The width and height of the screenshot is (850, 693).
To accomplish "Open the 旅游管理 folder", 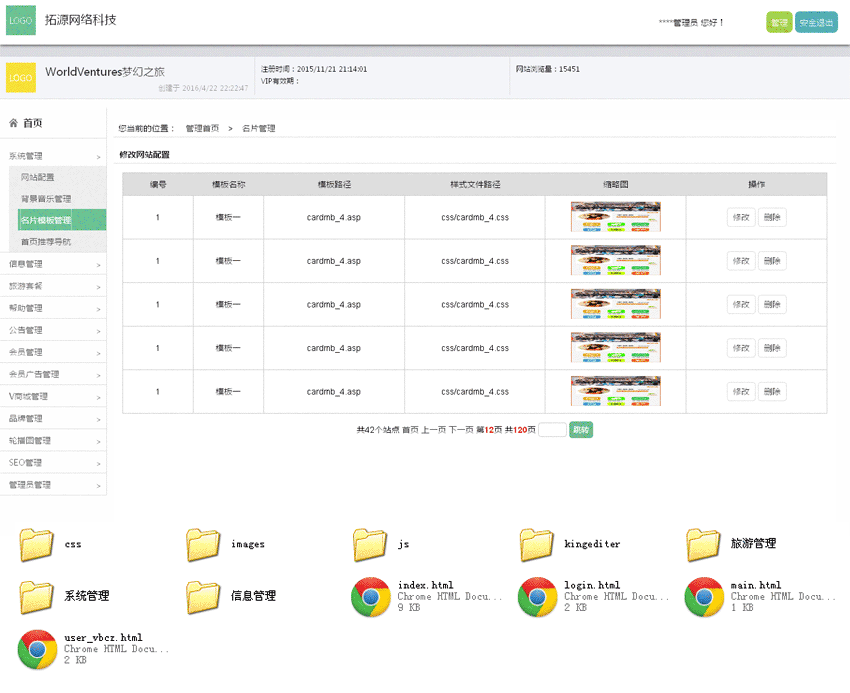I will click(x=704, y=545).
